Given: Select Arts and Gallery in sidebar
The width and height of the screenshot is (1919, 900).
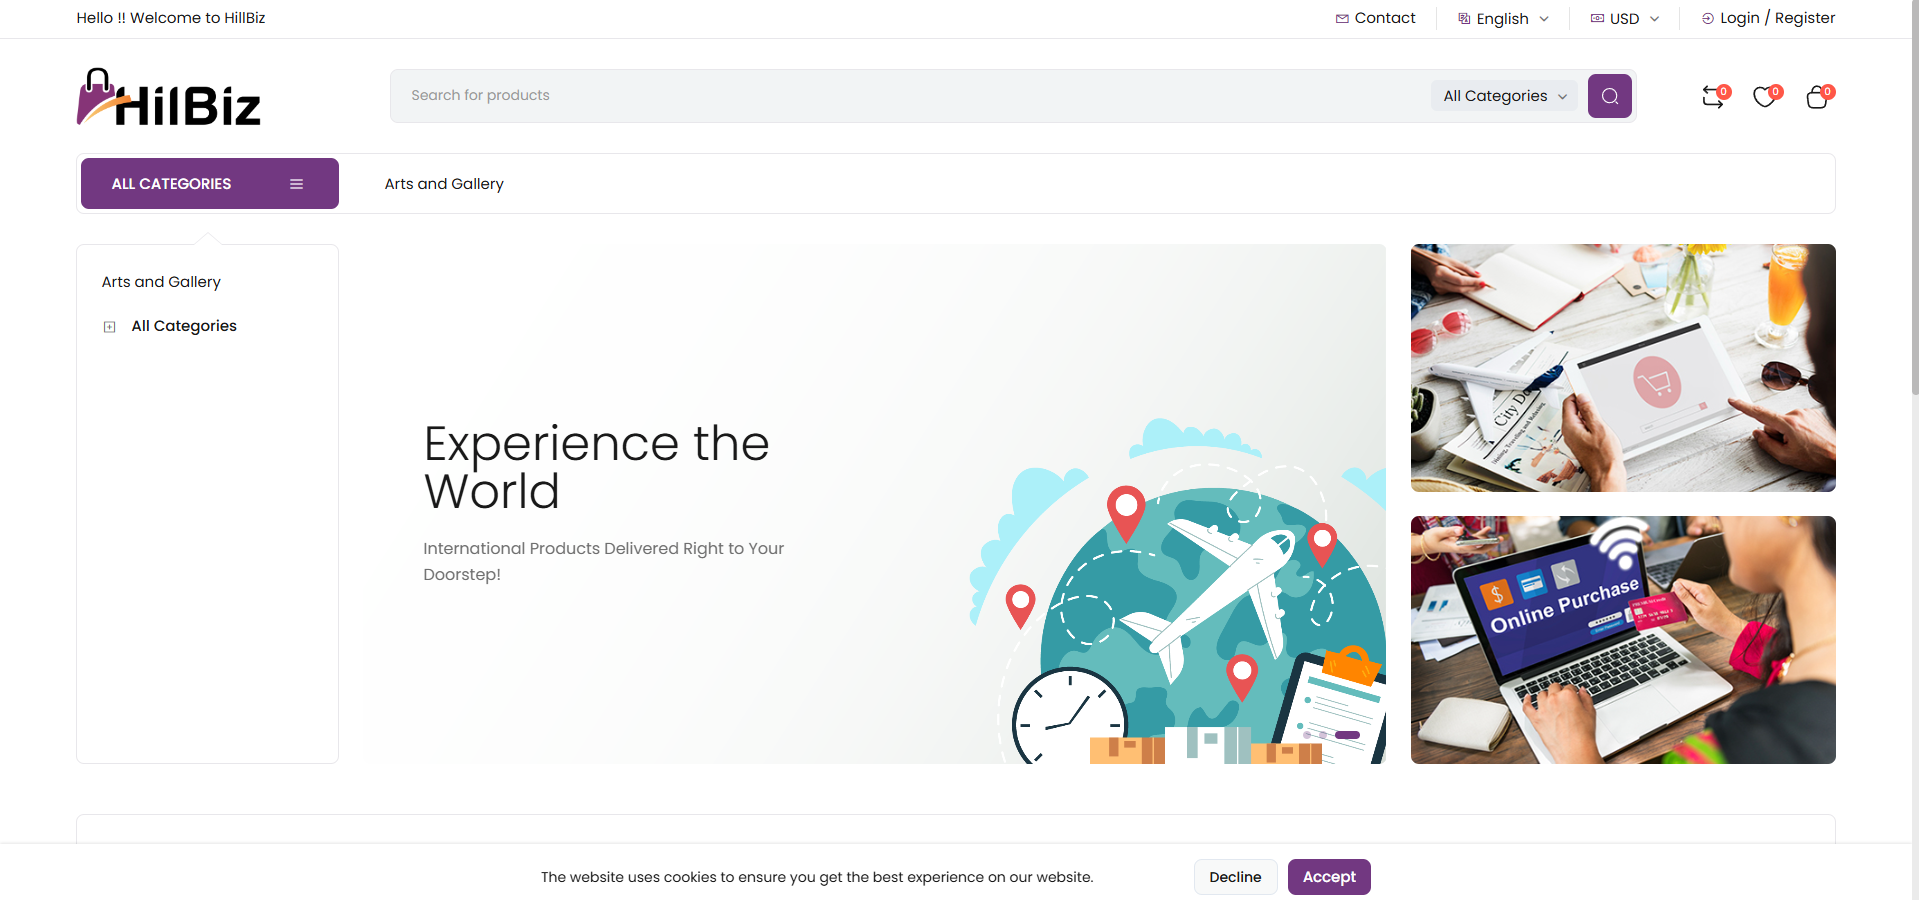Looking at the screenshot, I should [x=161, y=282].
